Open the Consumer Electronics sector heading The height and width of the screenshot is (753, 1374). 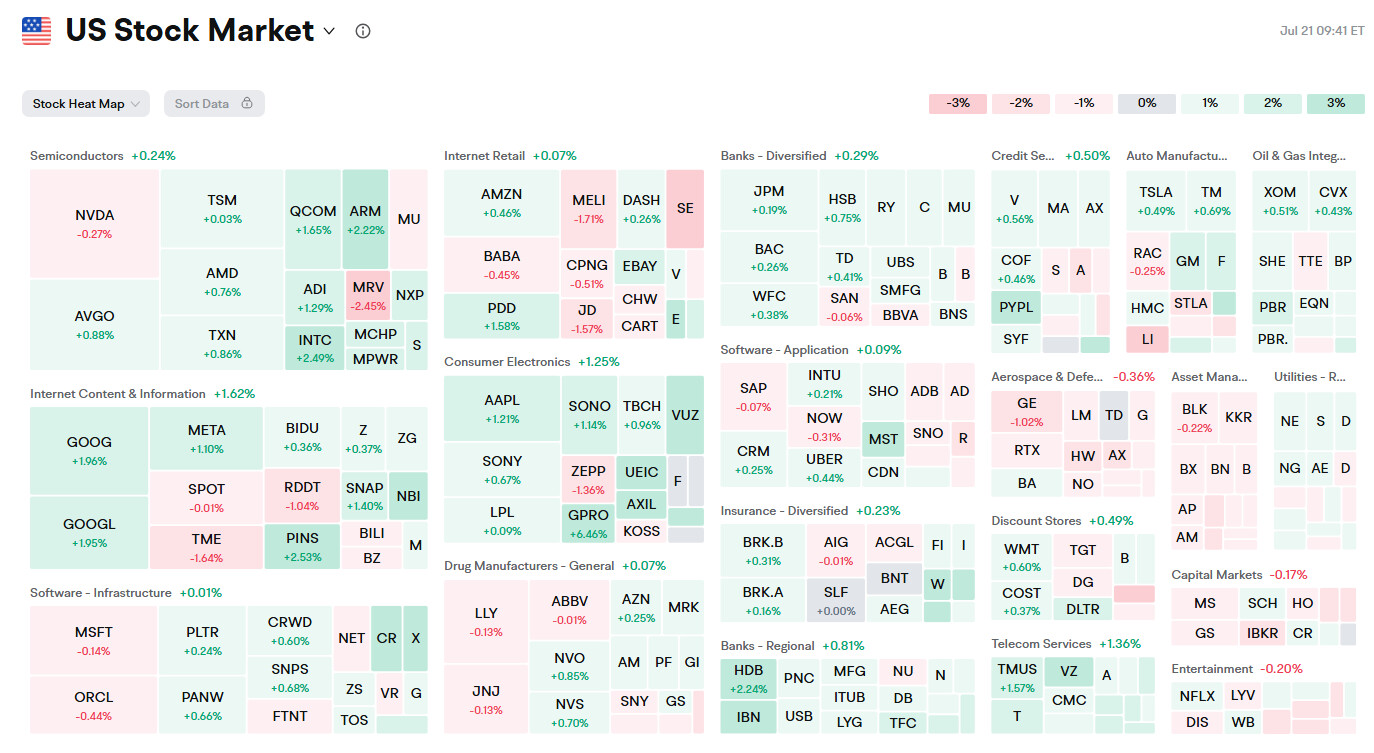(x=507, y=362)
